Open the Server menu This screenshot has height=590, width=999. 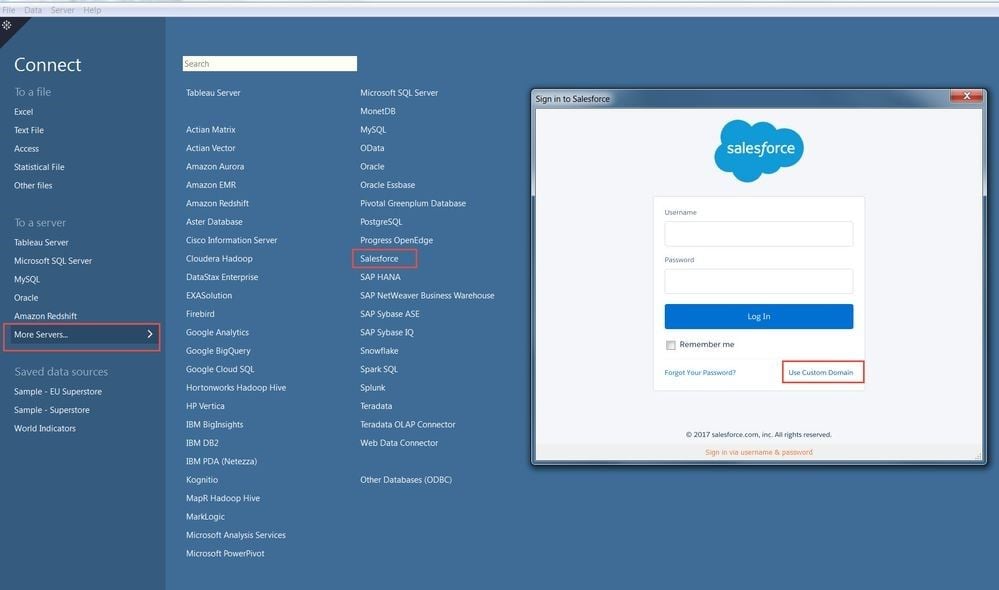[x=62, y=10]
